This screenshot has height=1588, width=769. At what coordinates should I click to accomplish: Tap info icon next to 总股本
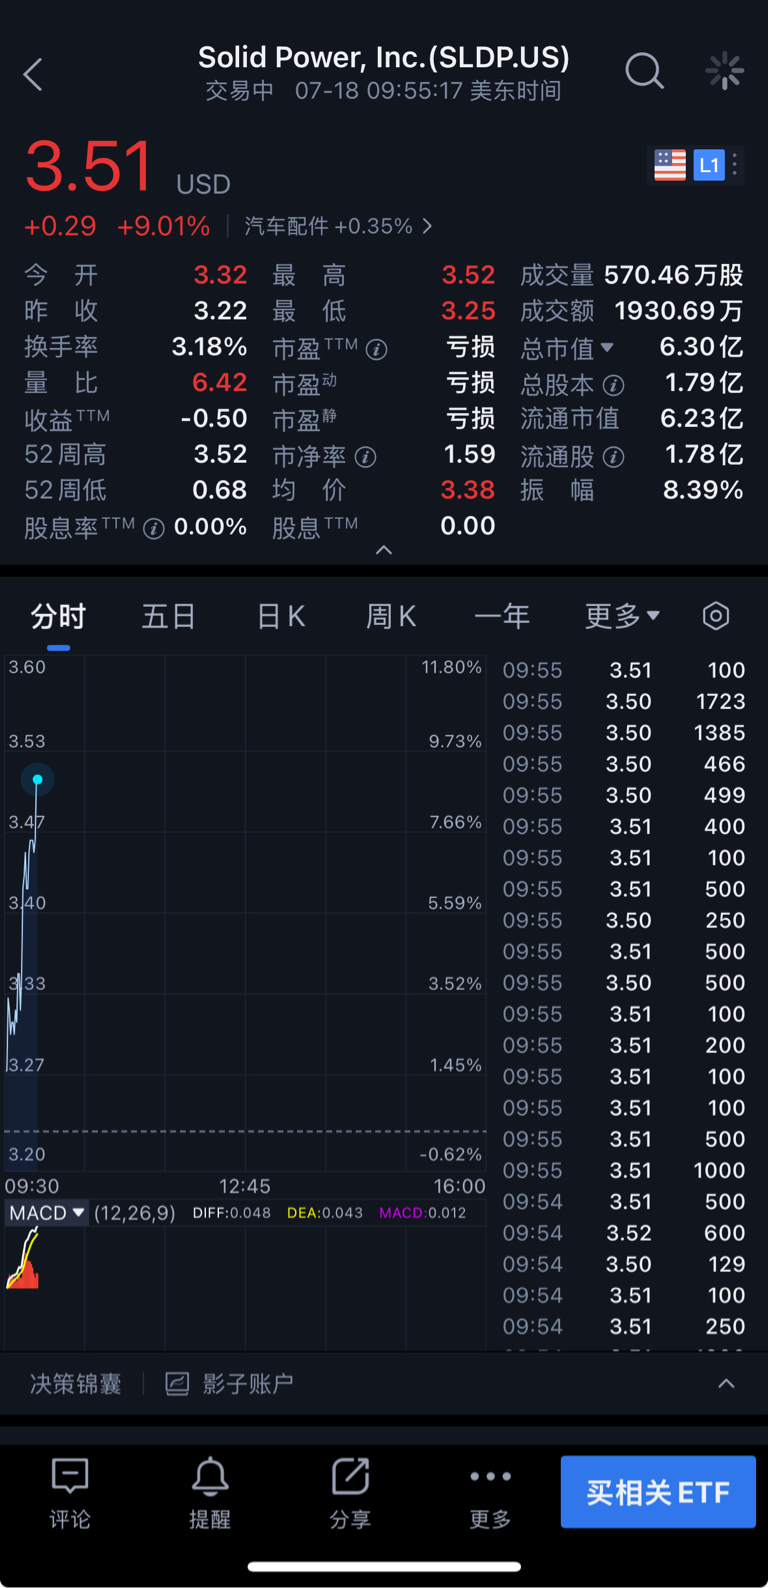pyautogui.click(x=614, y=385)
